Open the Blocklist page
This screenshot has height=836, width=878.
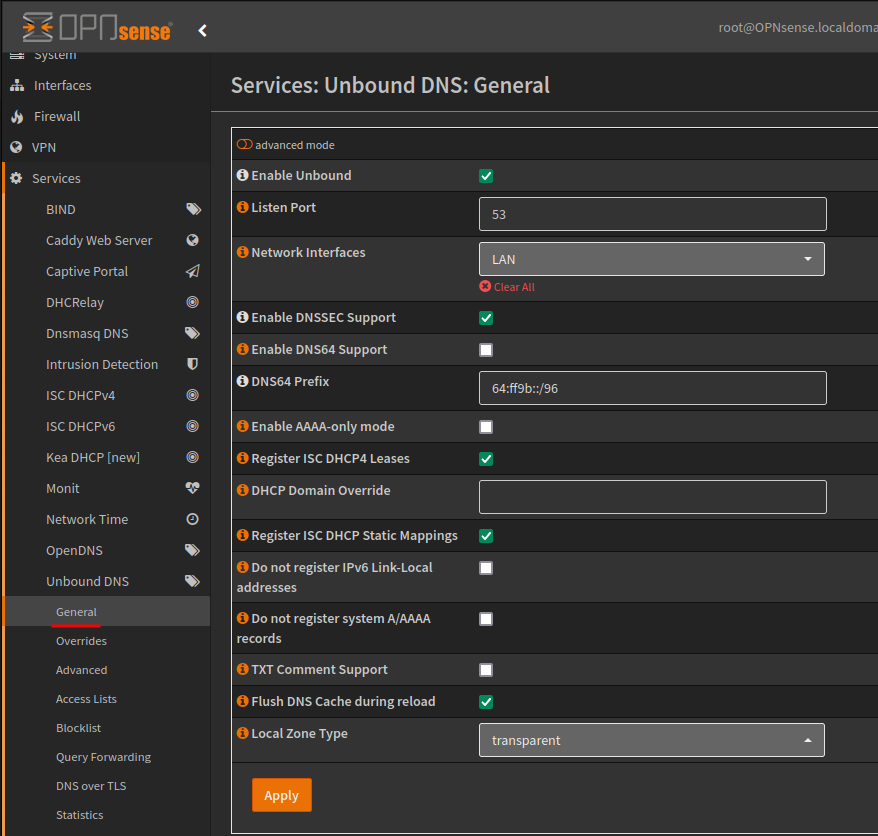(x=106, y=728)
